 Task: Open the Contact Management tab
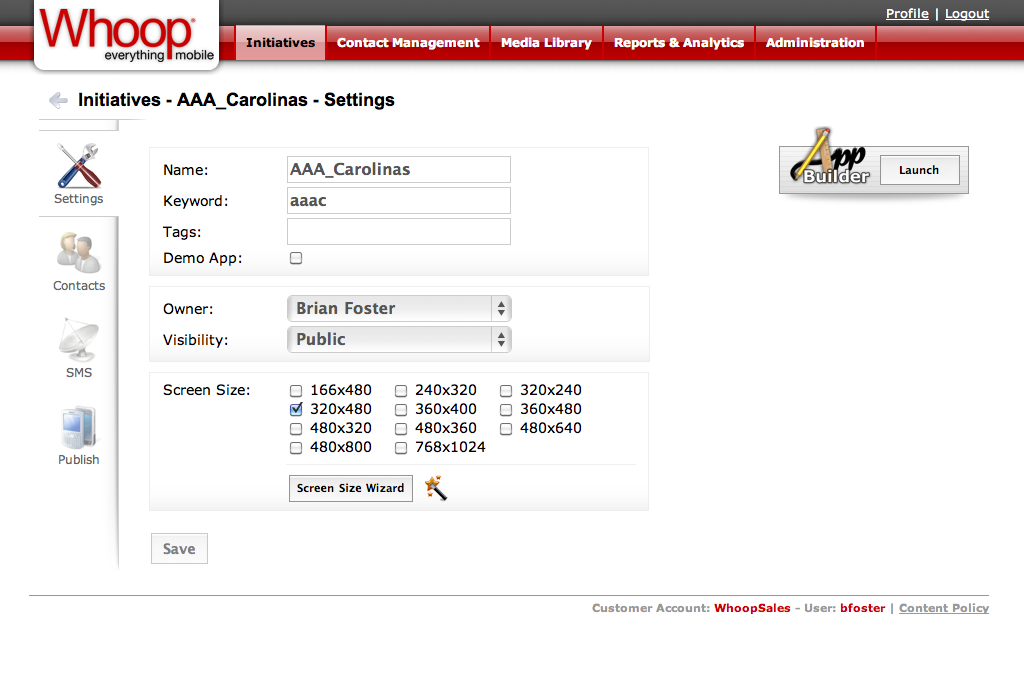pyautogui.click(x=408, y=42)
